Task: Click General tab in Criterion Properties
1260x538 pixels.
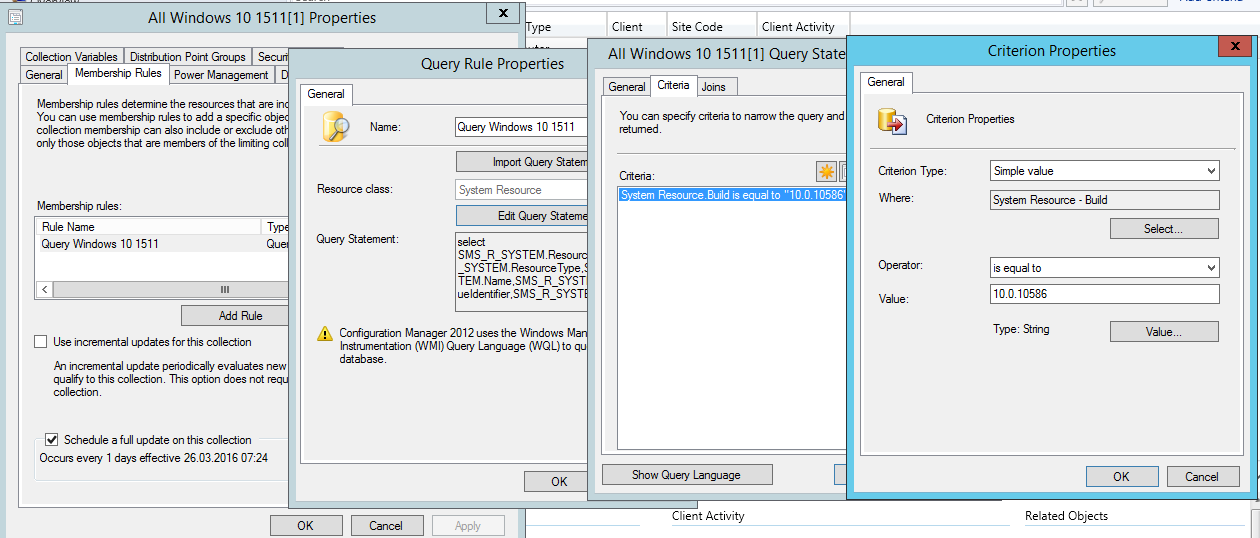Action: click(x=886, y=82)
